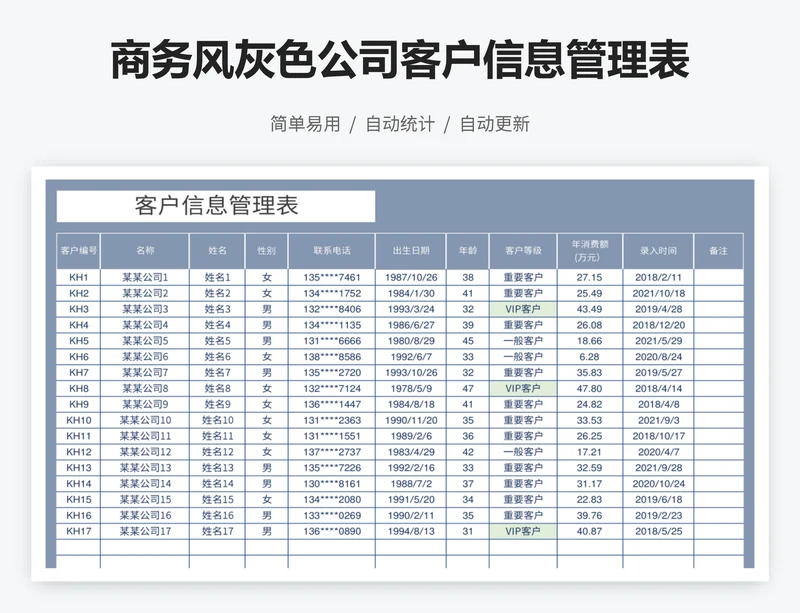Viewport: 800px width, 613px height.
Task: Click the cell 某某公司2
Action: [145, 293]
